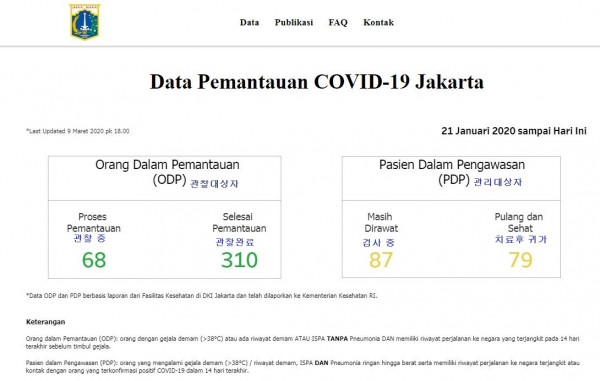Open the Publikasi menu item
600x381 pixels.
(294, 23)
